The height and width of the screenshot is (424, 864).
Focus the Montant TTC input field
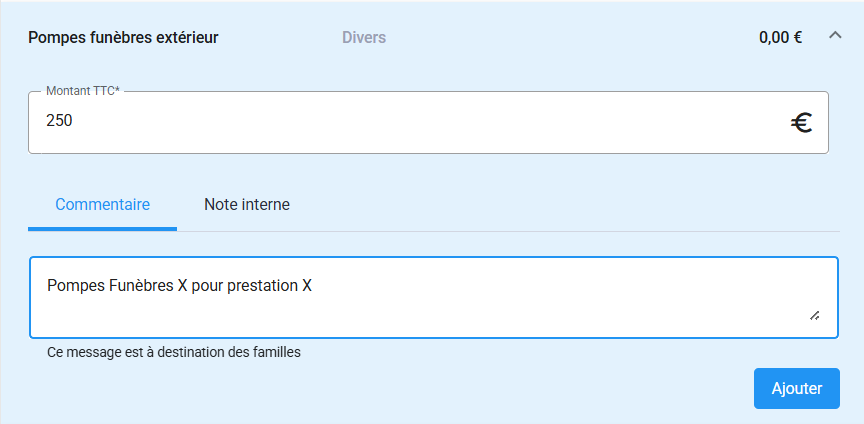[400, 122]
